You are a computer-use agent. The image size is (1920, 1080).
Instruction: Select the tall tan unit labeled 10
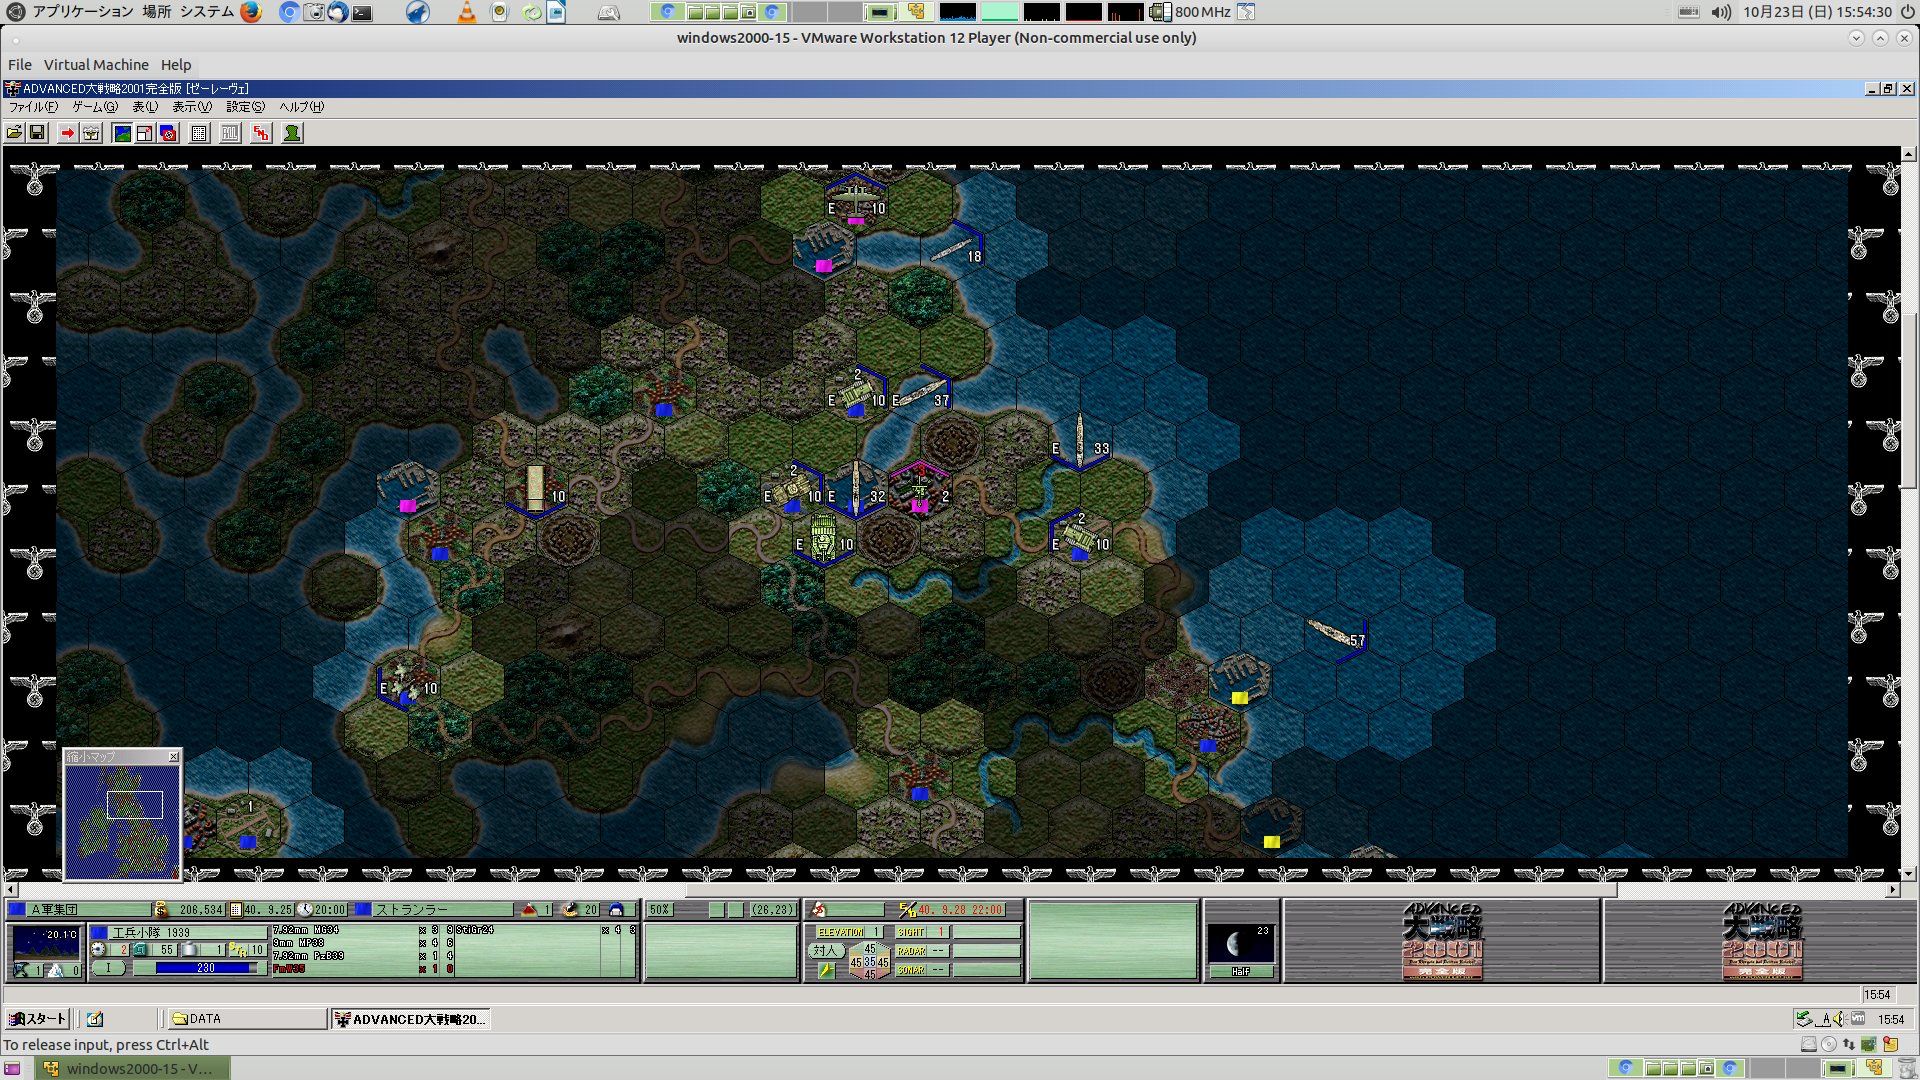(x=536, y=489)
